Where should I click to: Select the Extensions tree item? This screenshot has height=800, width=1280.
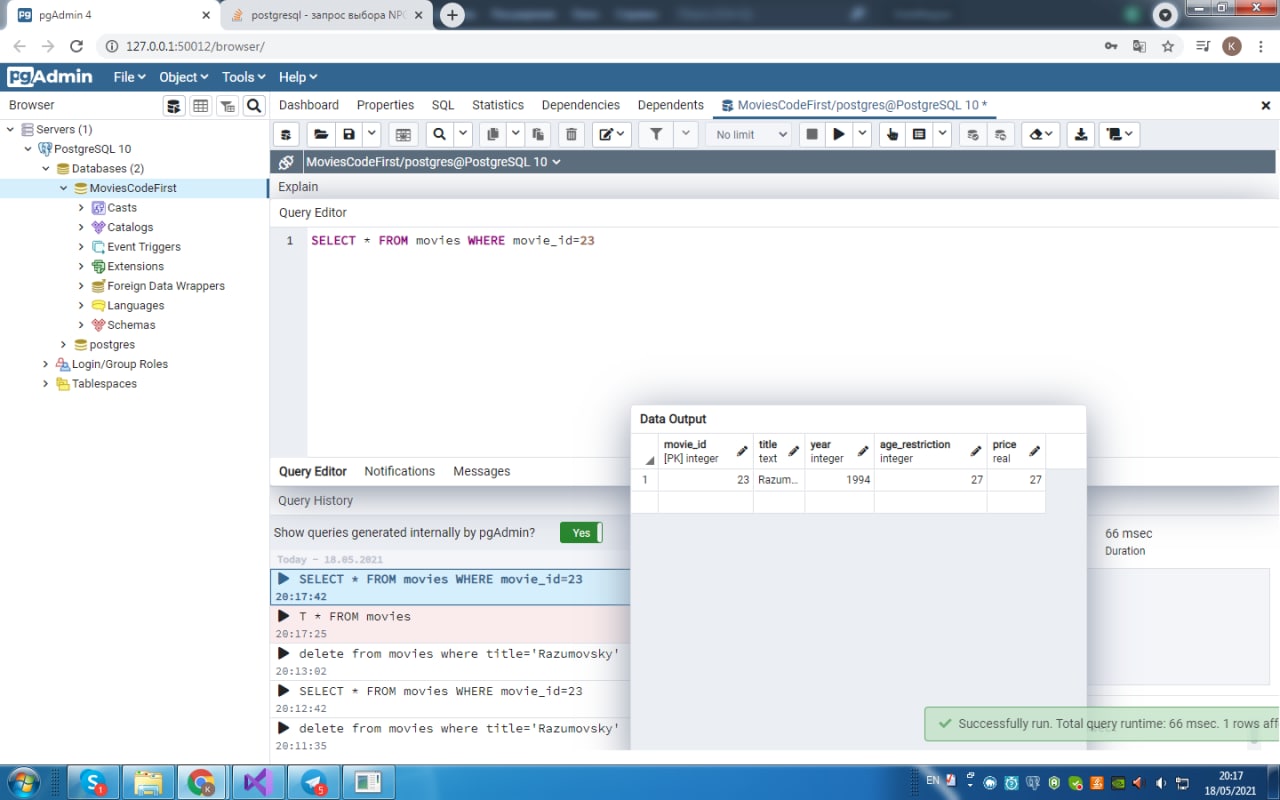(x=135, y=266)
